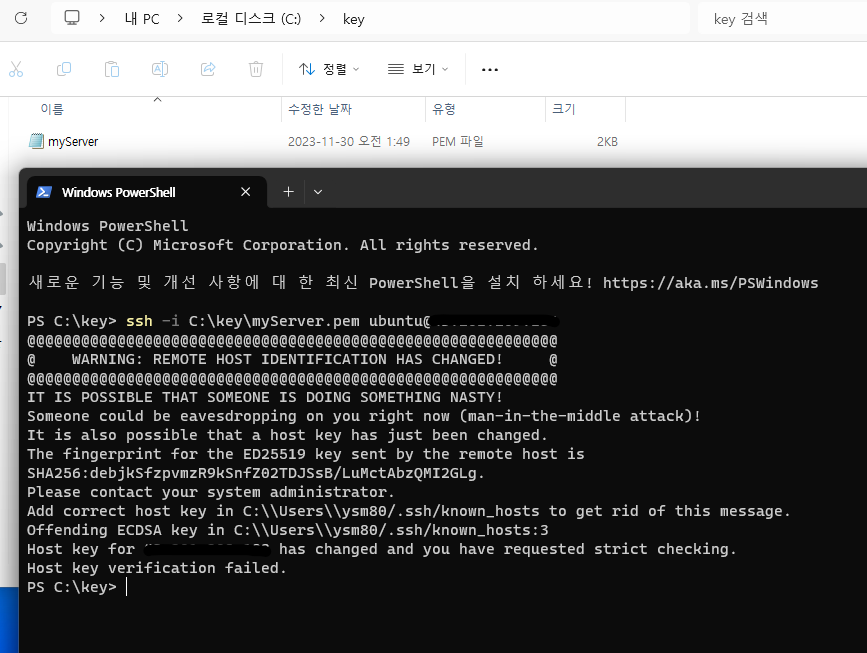Sort by 수정한 날짜 column header
867x653 pixels.
tap(320, 109)
